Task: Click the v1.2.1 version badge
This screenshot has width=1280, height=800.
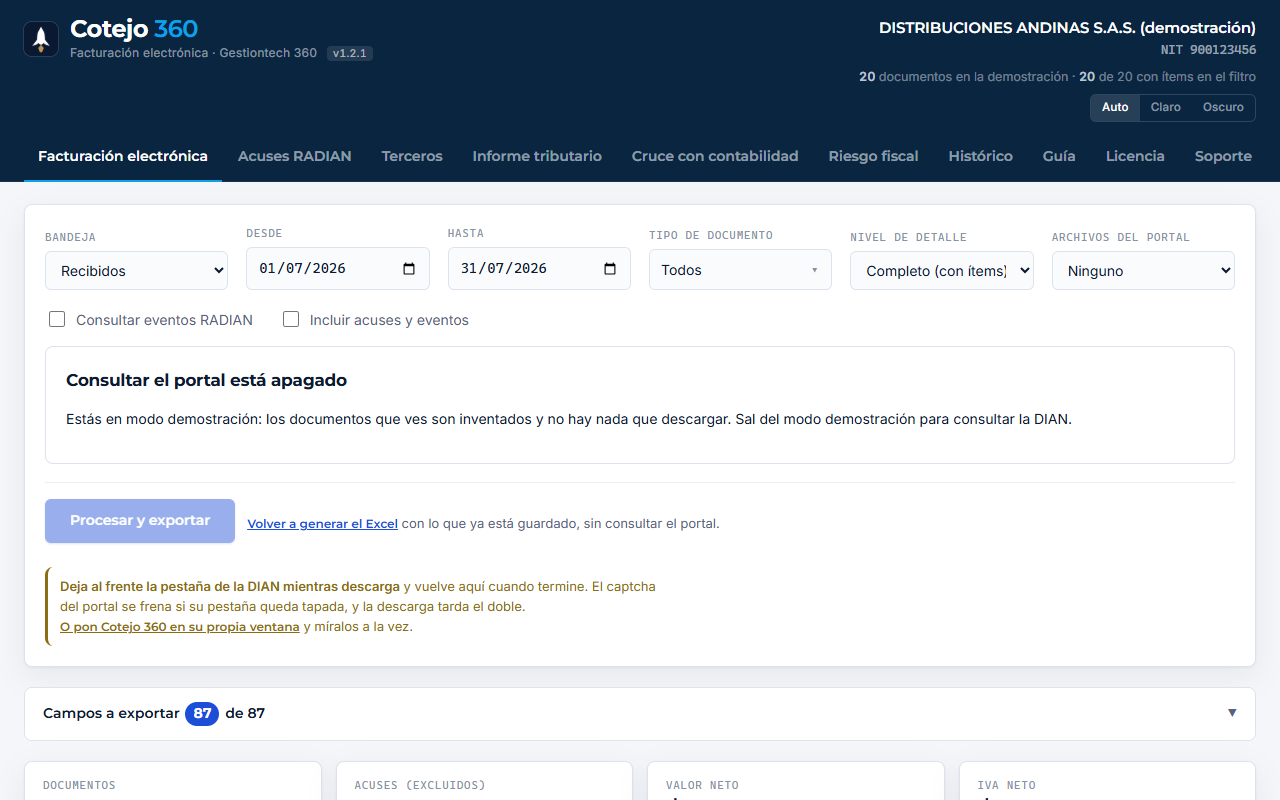Action: [x=350, y=53]
